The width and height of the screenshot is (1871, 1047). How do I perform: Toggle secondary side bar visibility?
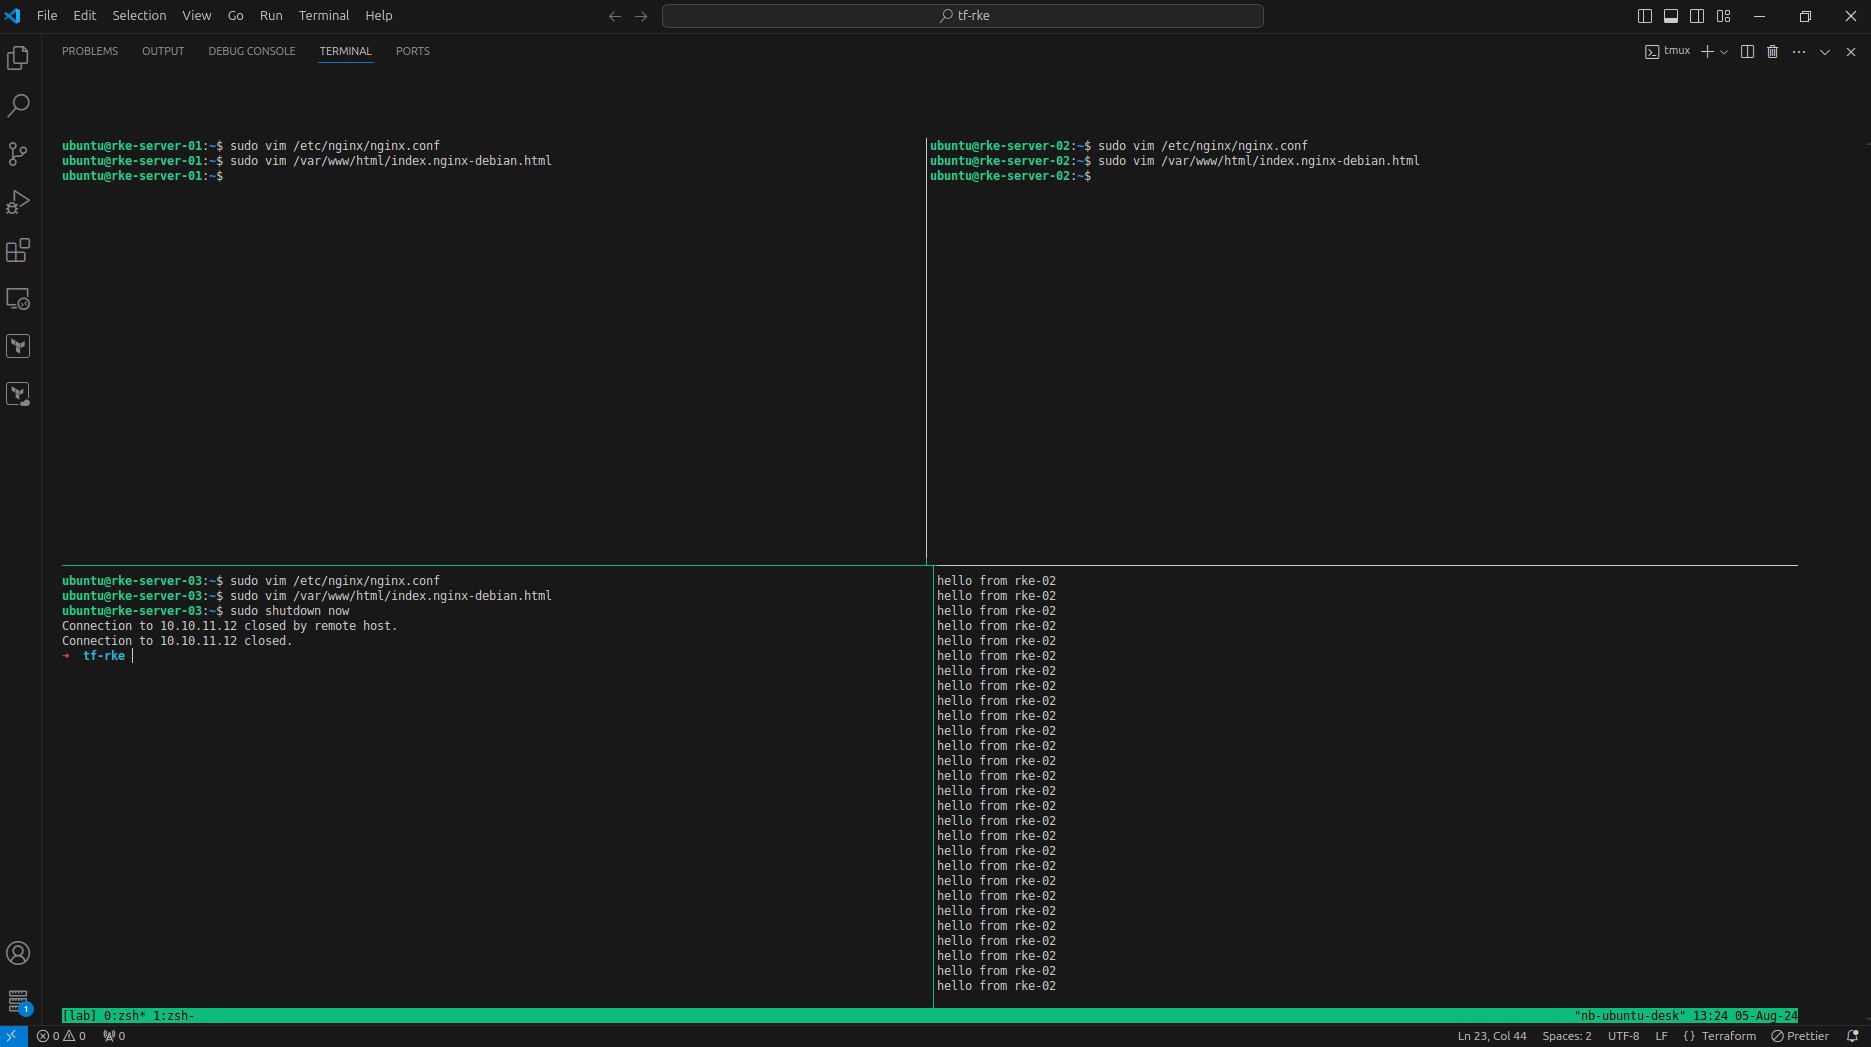tap(1697, 16)
